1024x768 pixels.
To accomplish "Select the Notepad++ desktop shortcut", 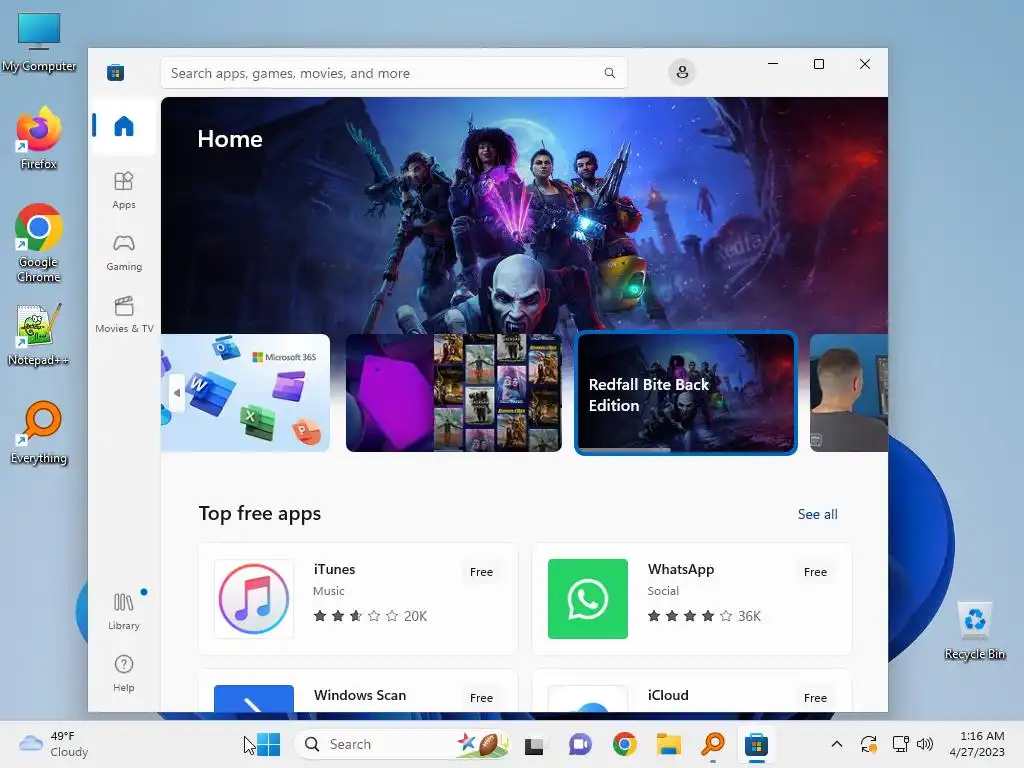I will click(x=39, y=334).
